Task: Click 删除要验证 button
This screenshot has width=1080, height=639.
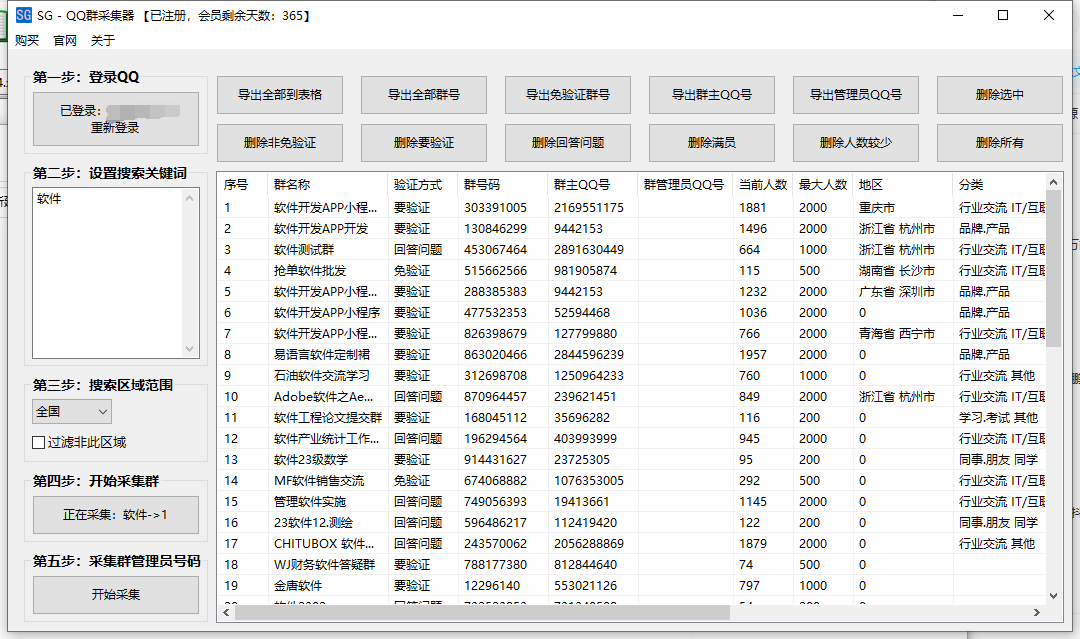Action: pyautogui.click(x=424, y=143)
